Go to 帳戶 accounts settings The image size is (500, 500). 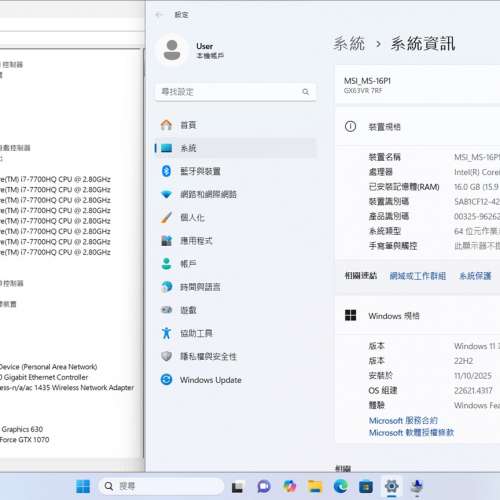pos(236,264)
